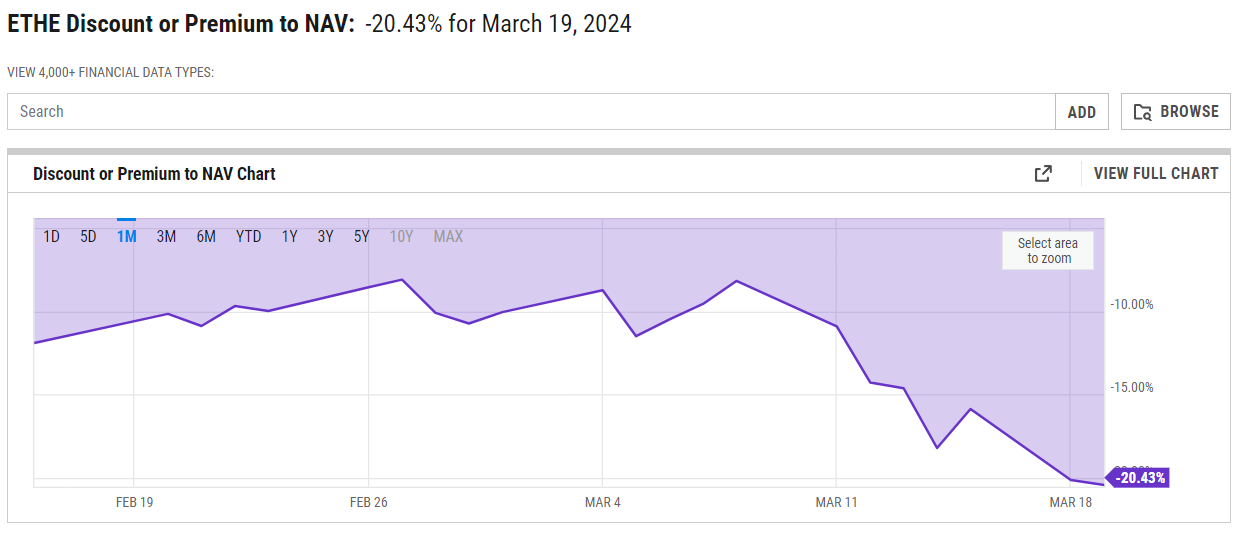The image size is (1239, 534).
Task: Open chart in new window icon
Action: (x=1043, y=174)
